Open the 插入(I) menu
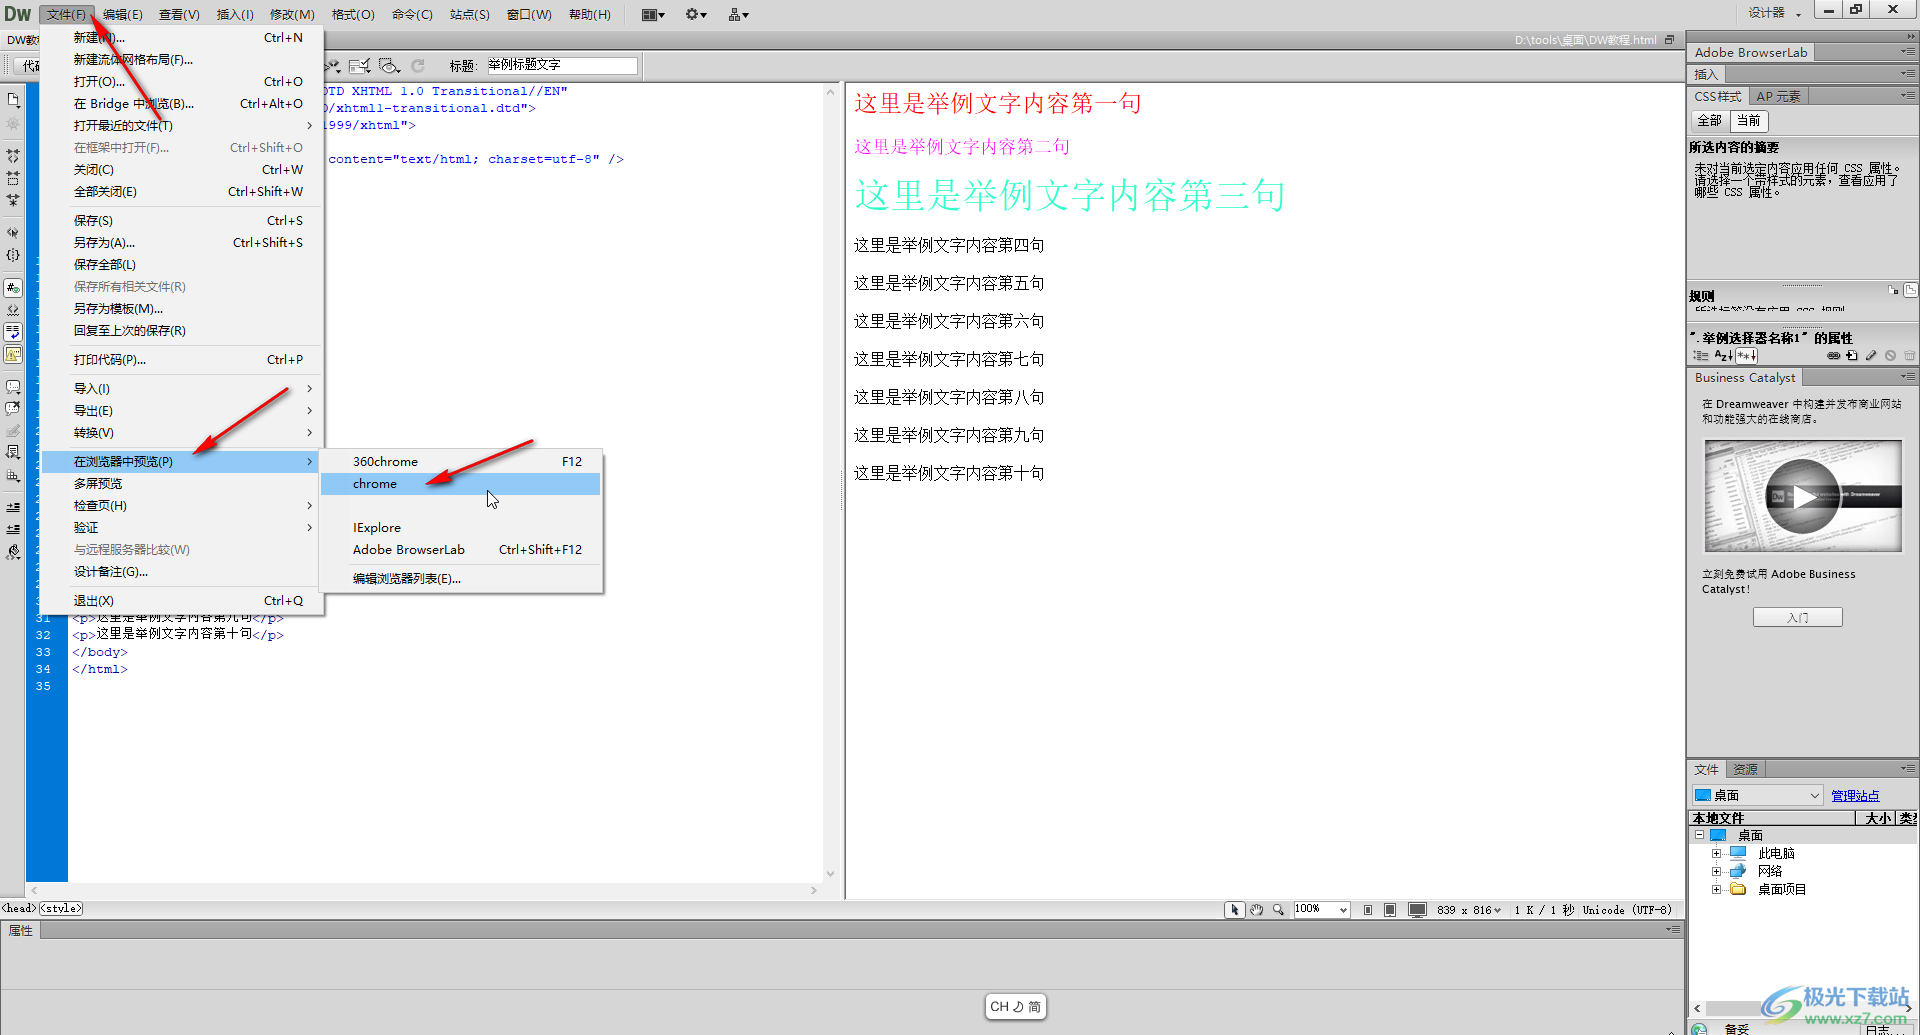 coord(235,14)
